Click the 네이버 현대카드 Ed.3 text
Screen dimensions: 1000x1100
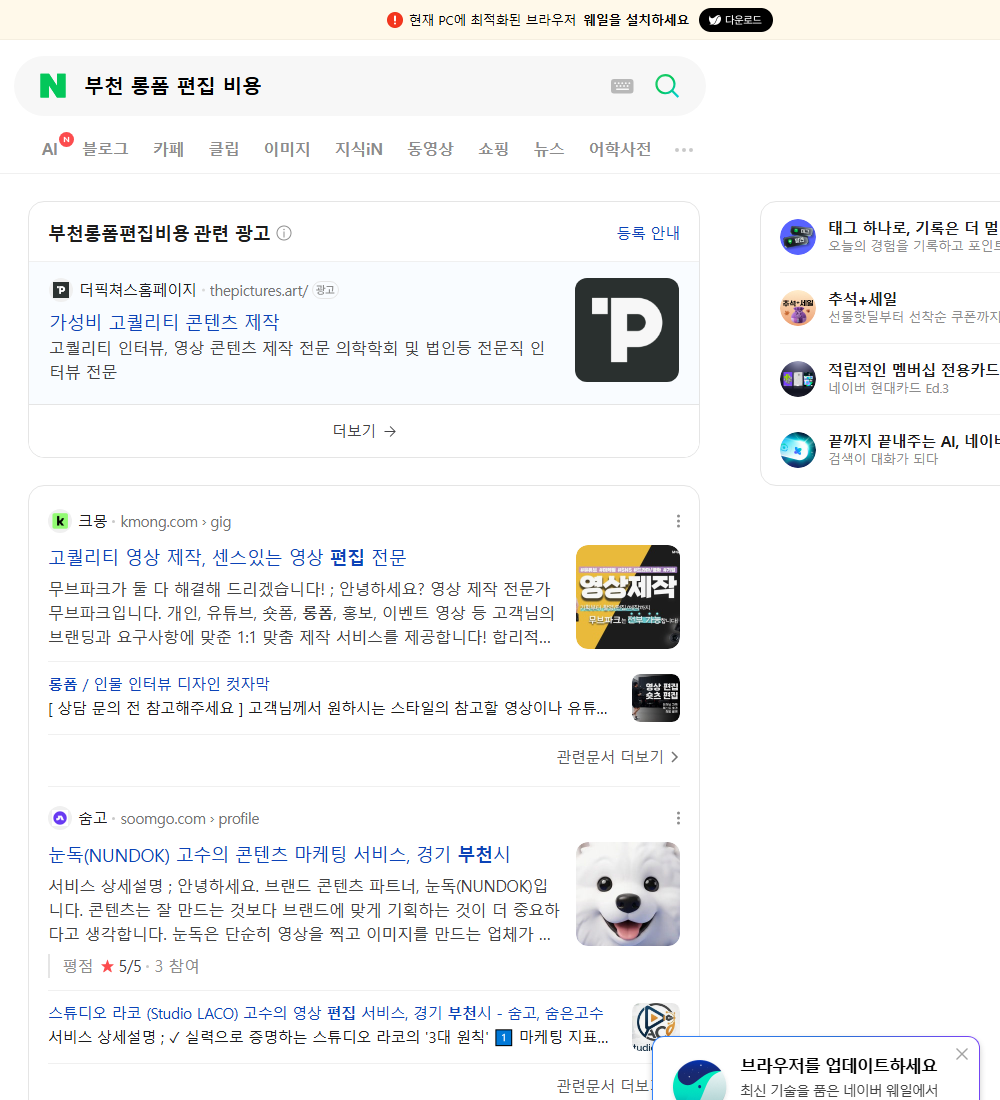(888, 388)
